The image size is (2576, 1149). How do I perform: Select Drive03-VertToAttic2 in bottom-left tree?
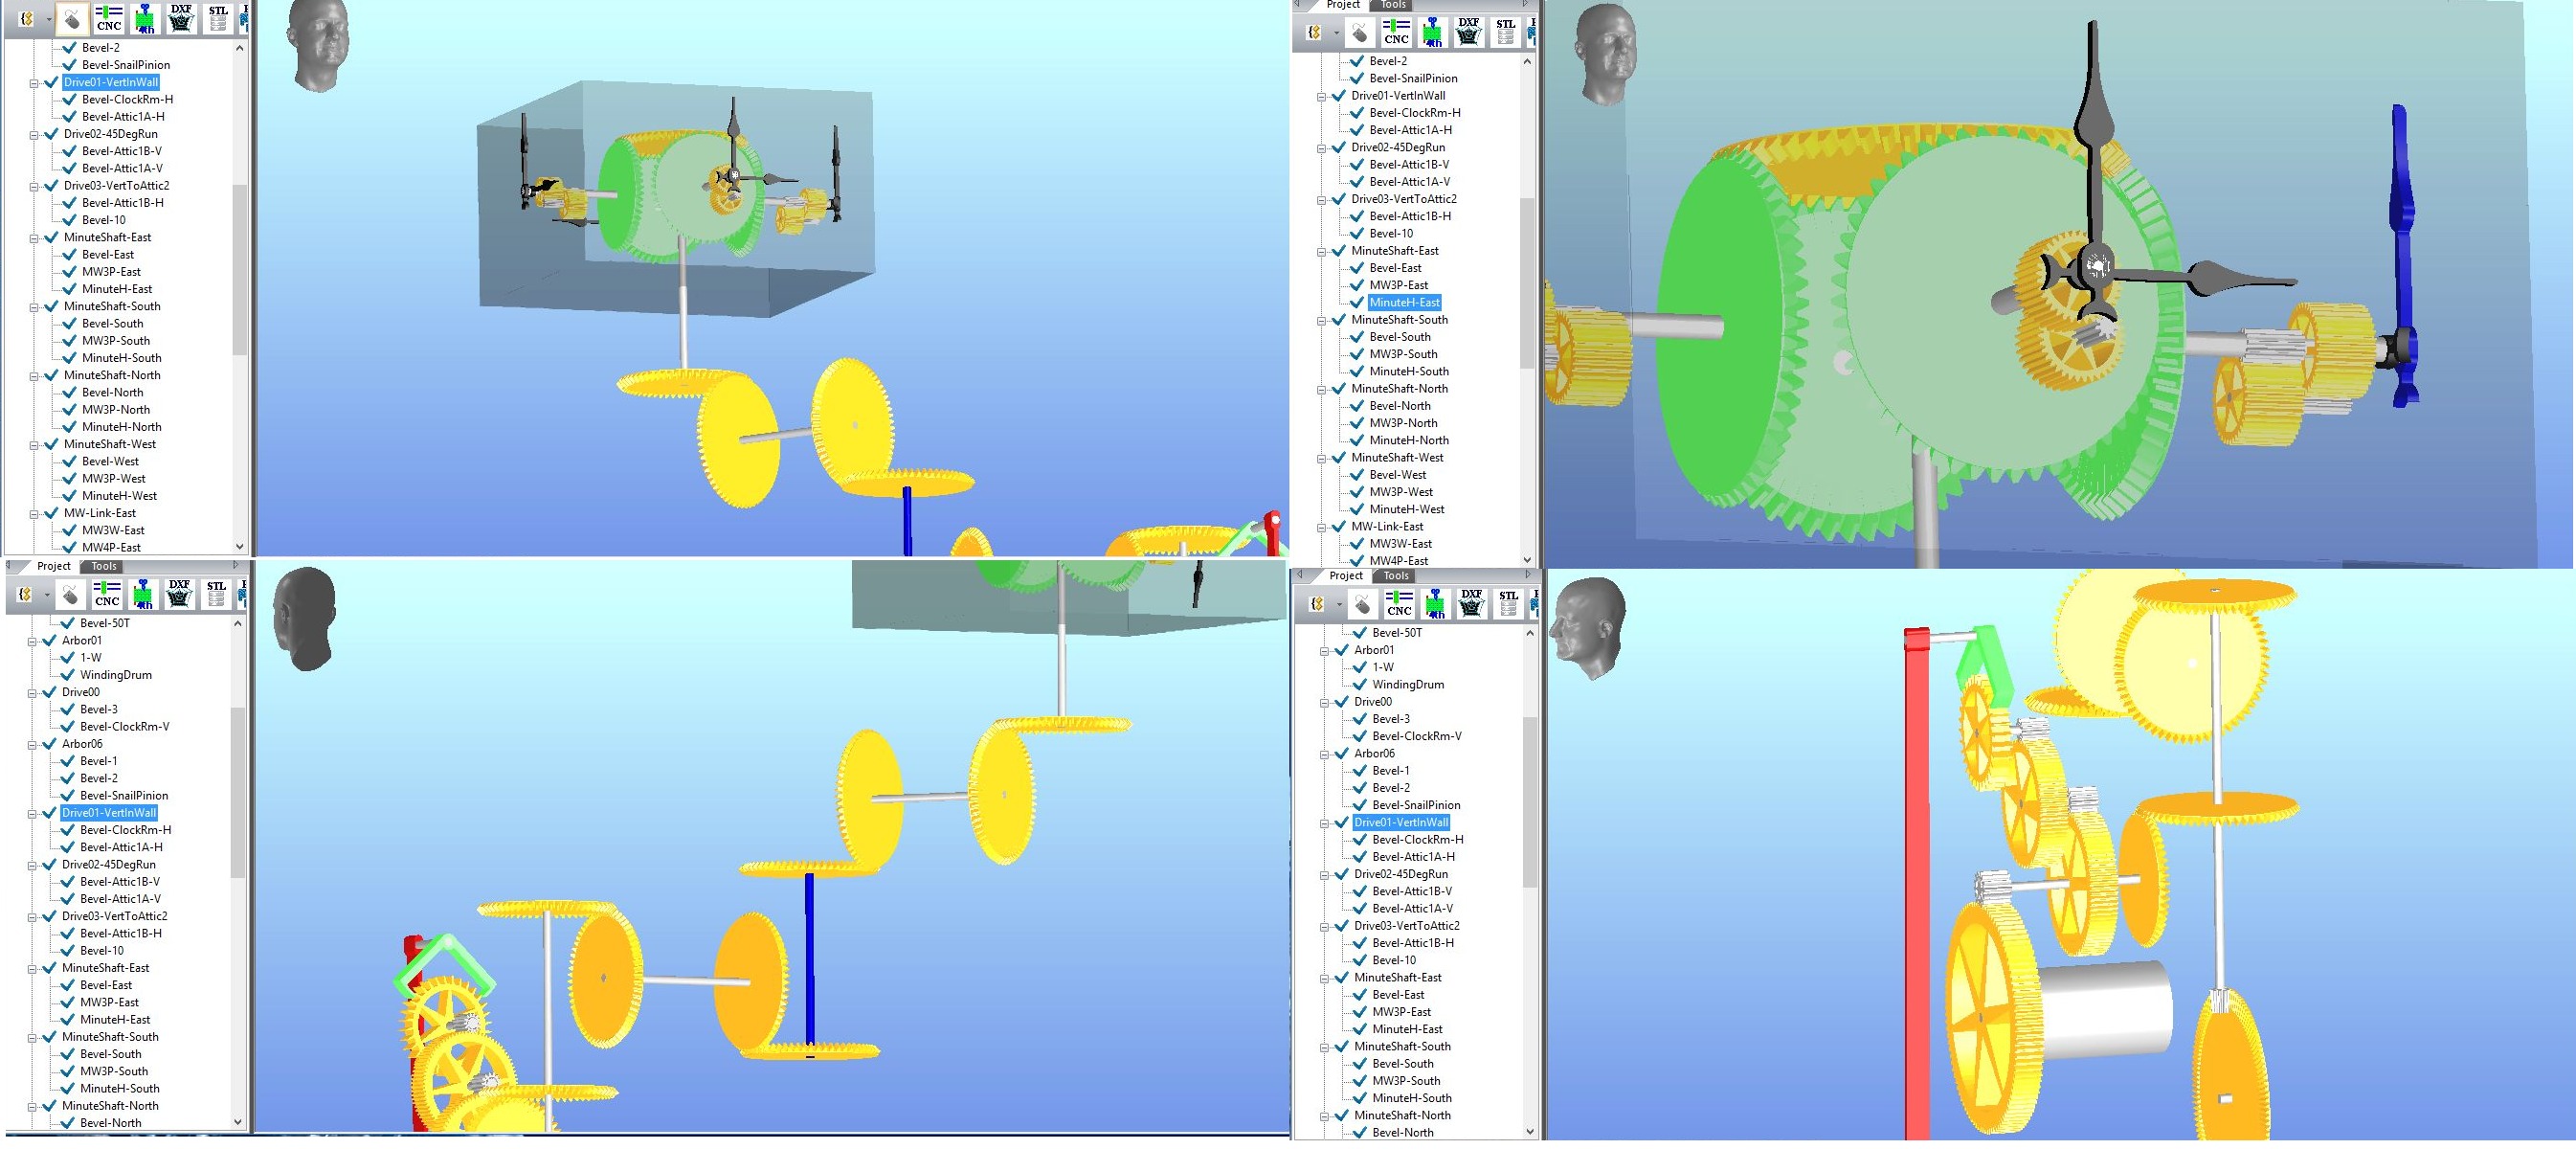pos(114,916)
